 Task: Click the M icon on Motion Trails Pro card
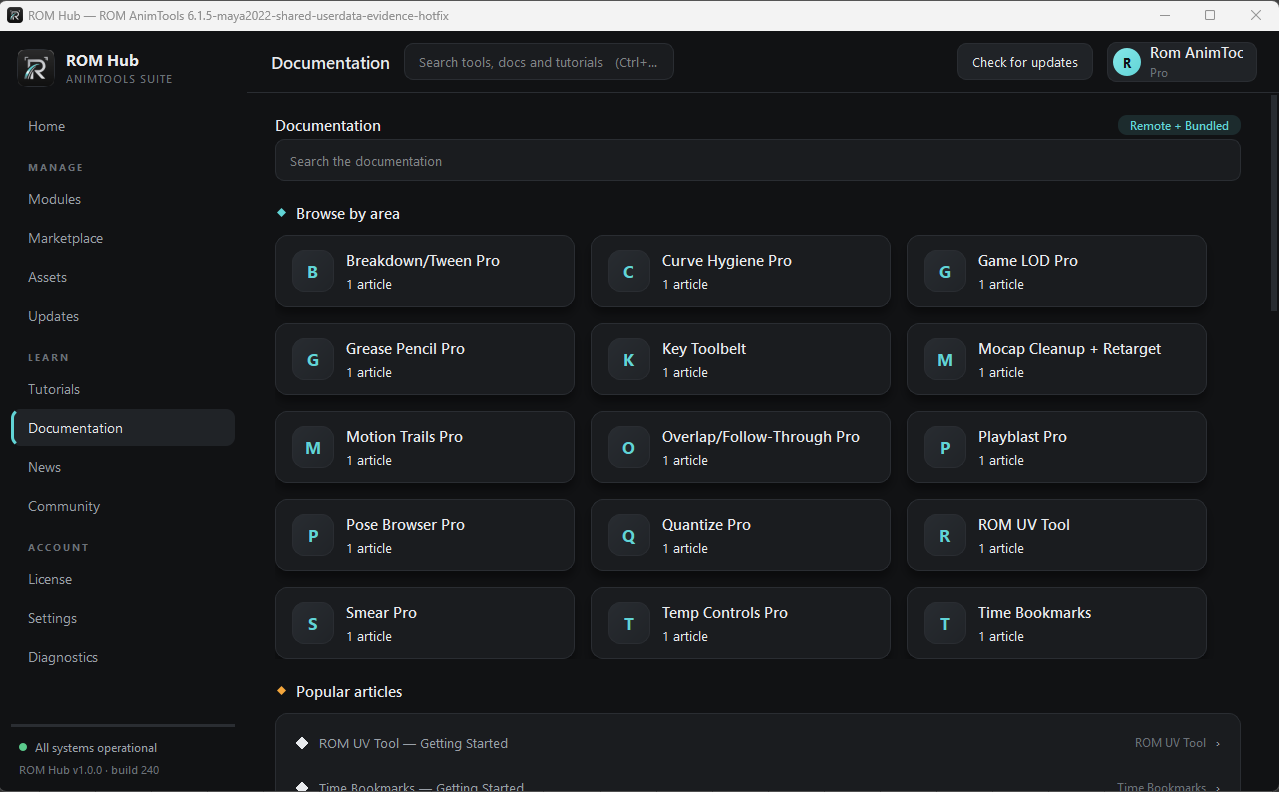point(313,448)
